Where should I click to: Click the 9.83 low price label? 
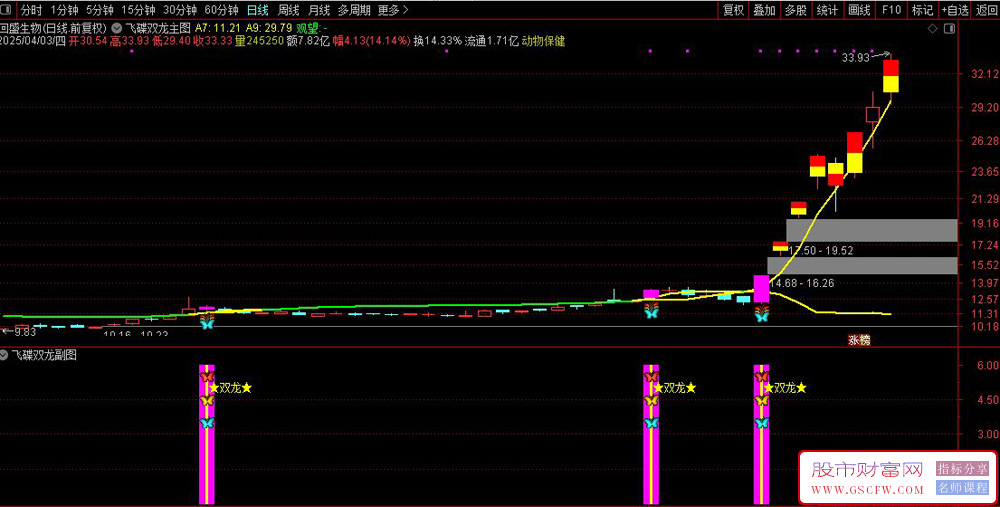(x=26, y=332)
